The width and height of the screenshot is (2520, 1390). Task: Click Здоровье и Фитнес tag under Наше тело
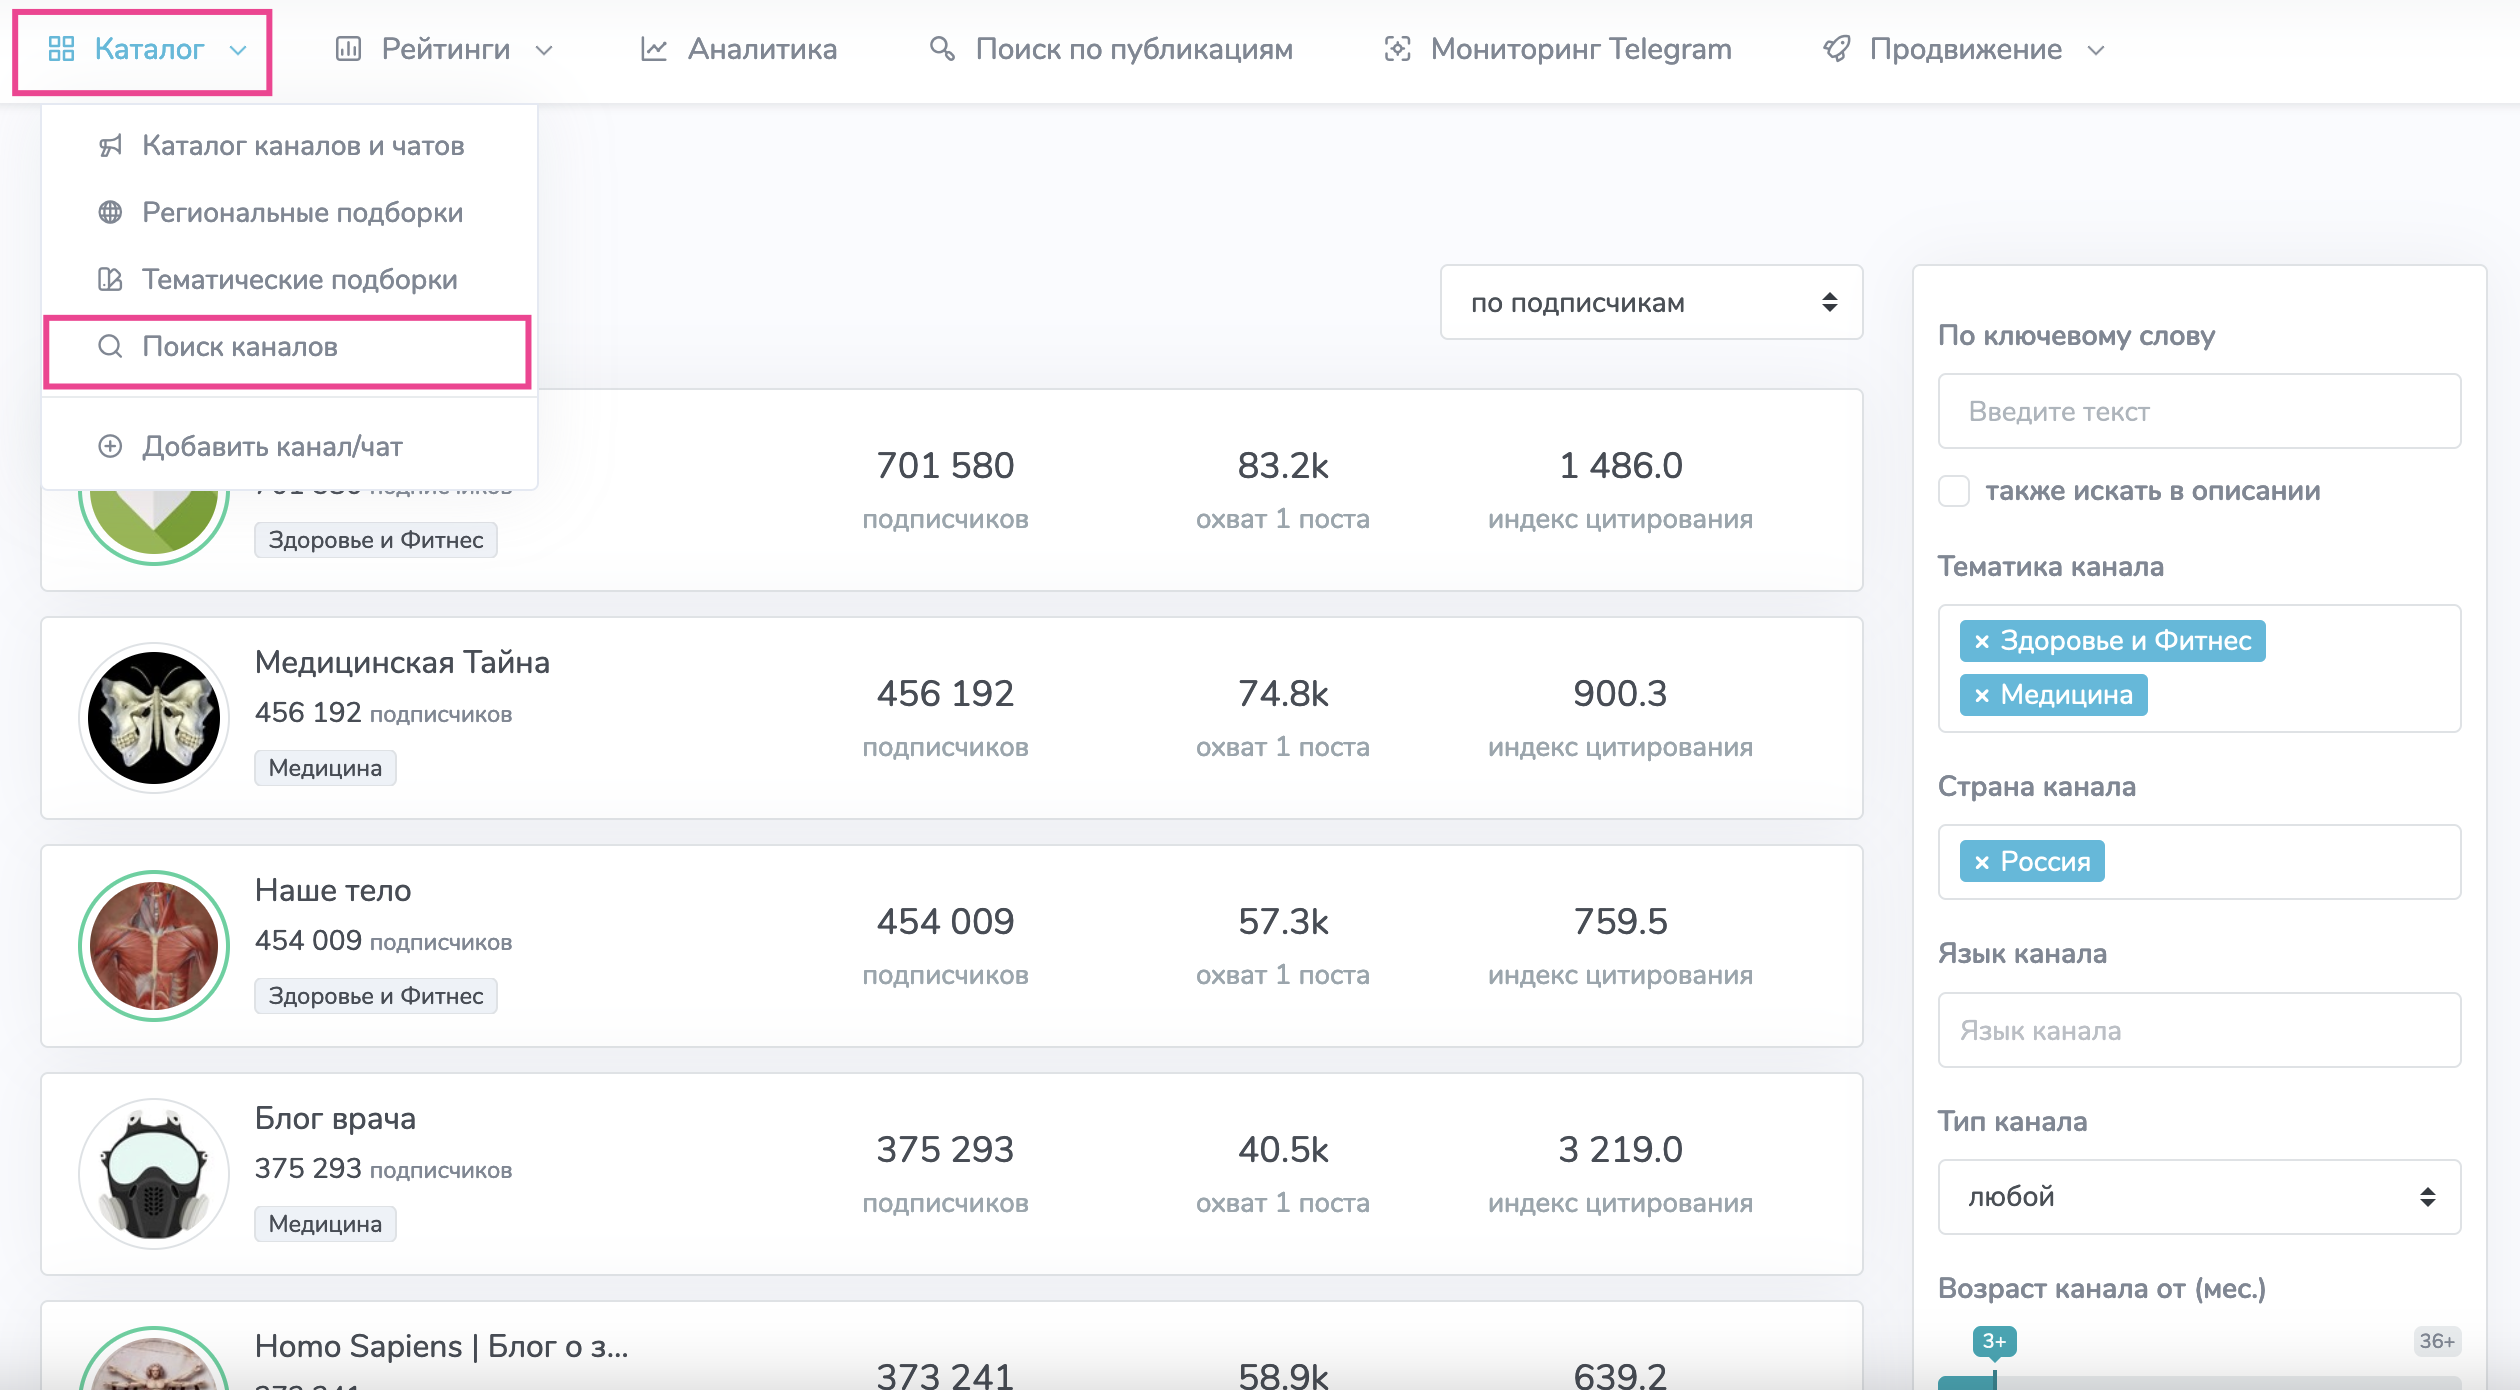[376, 996]
